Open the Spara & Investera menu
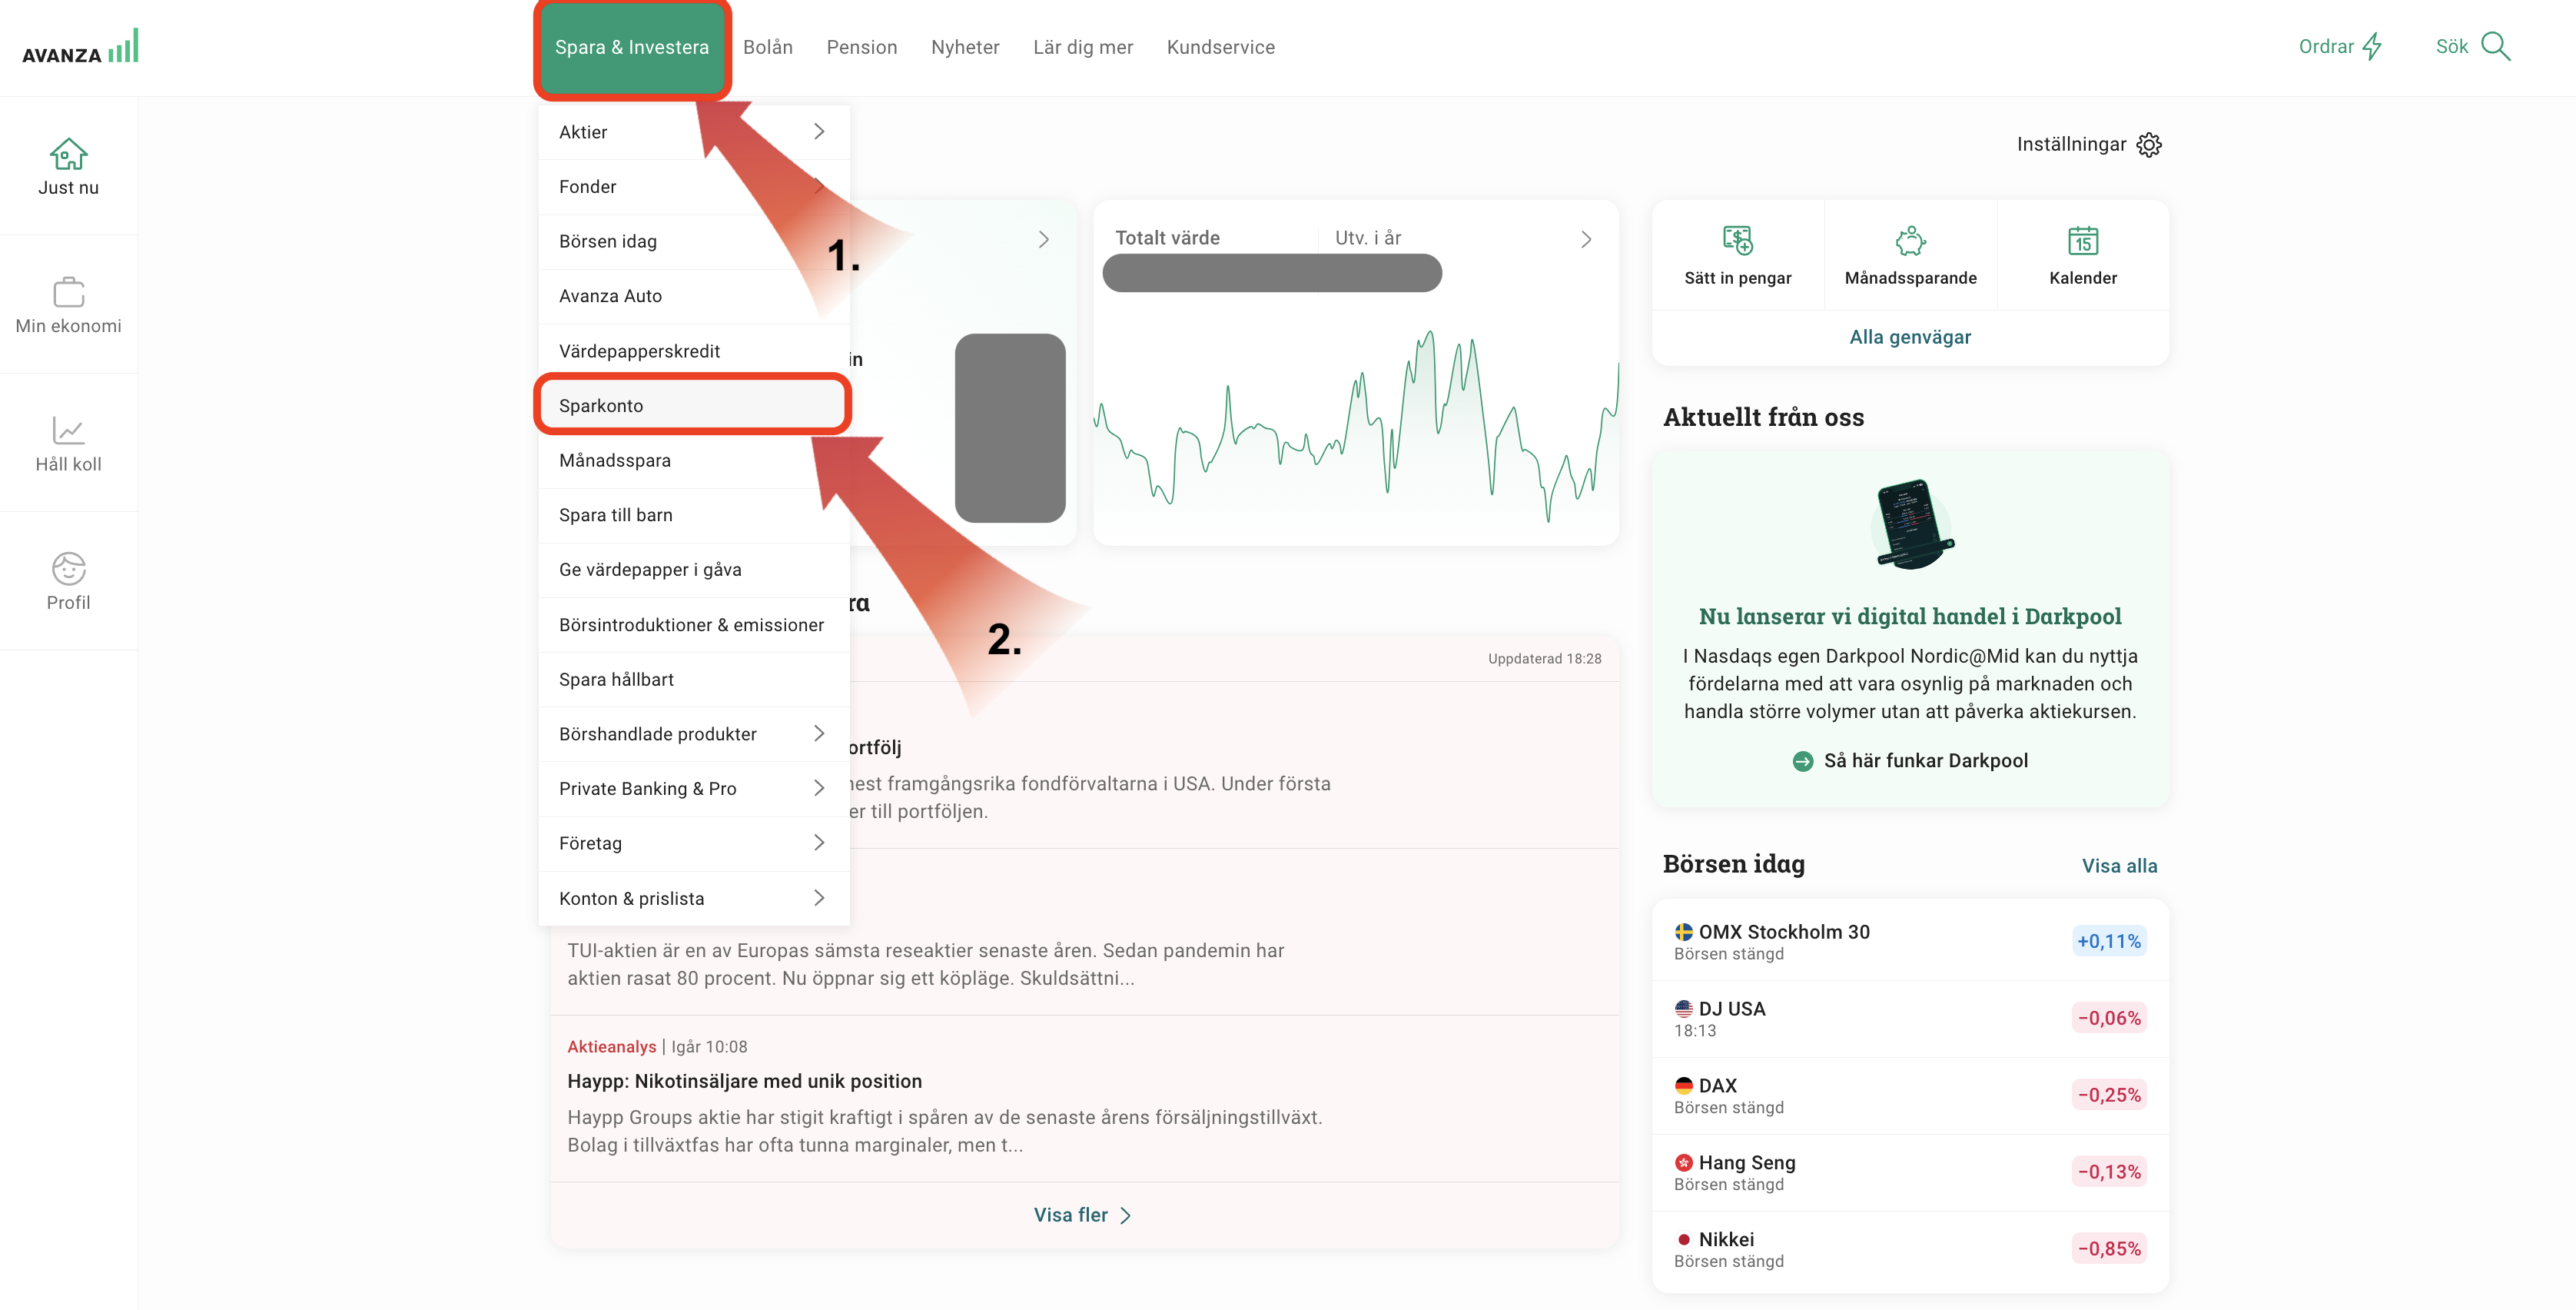This screenshot has height=1310, width=2576. click(631, 47)
